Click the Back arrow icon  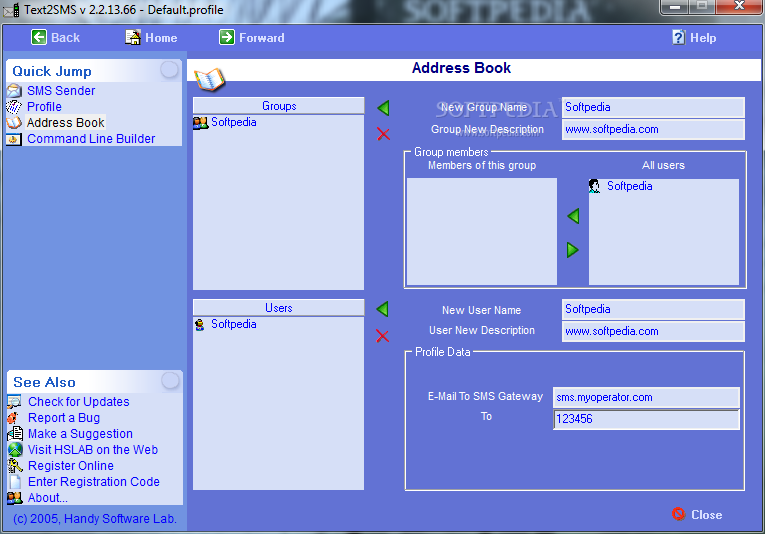coord(39,37)
